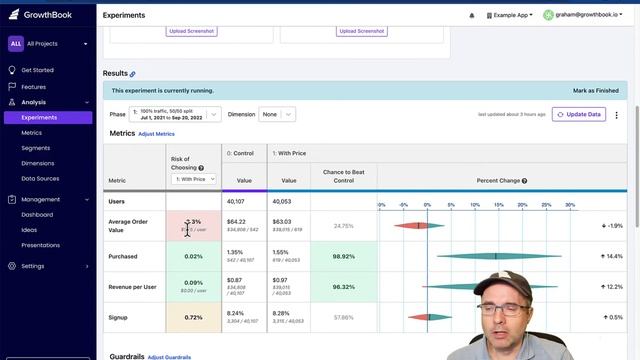This screenshot has width=640, height=360.
Task: Click With Price Users value 40,053
Action: click(282, 201)
